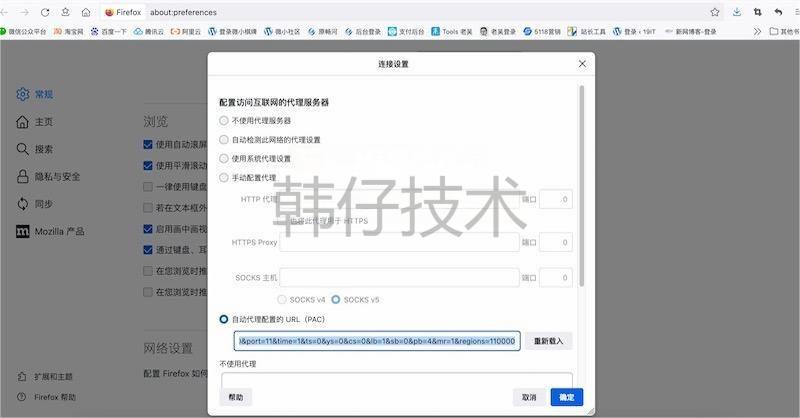
Task: Select the 使用系统代理设置 radio option
Action: tap(223, 159)
